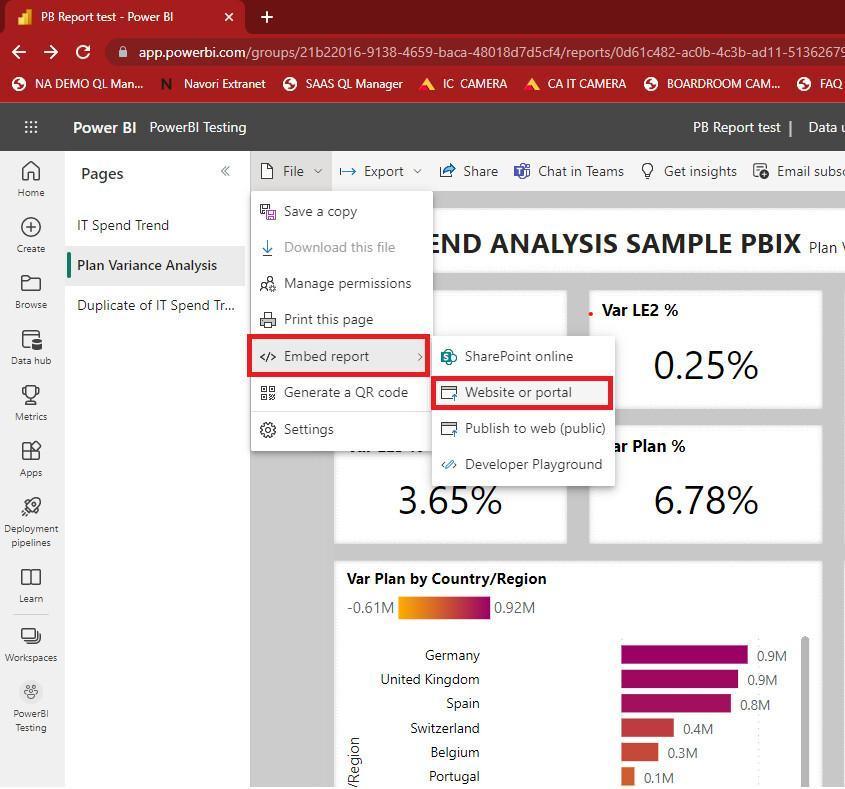
Task: Click the Power BI logo text
Action: [x=105, y=127]
